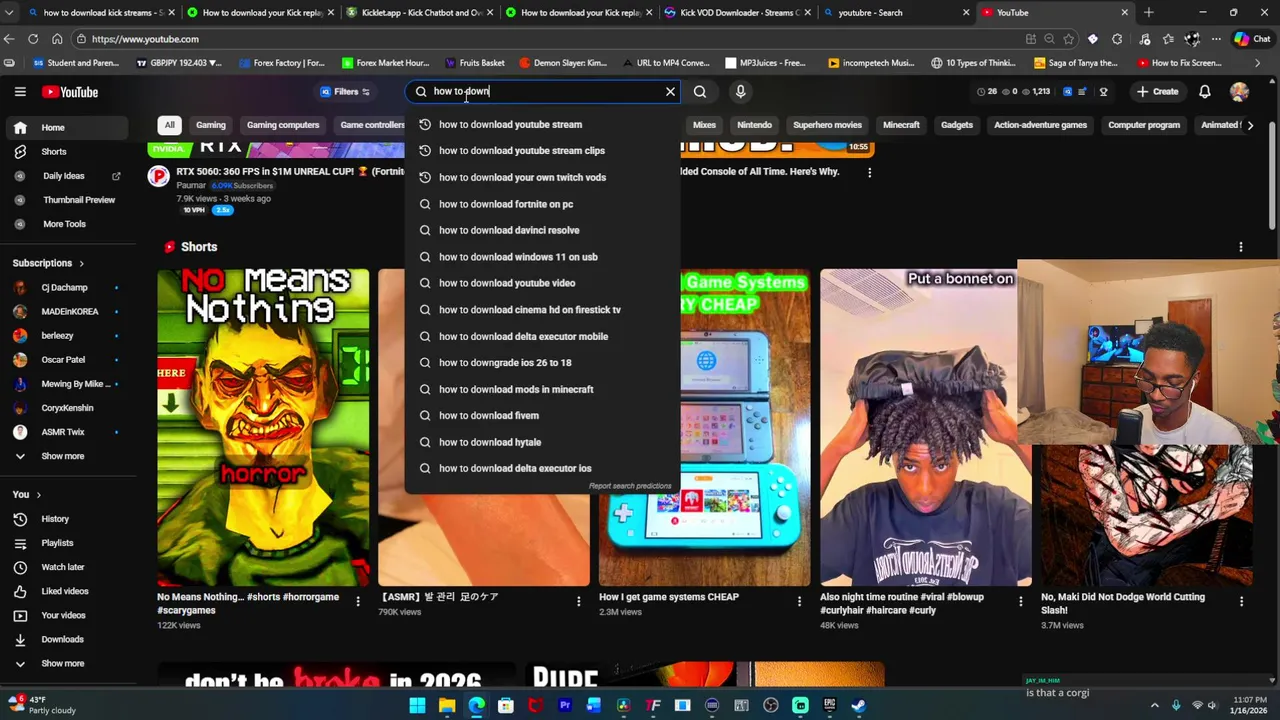Reload the page with refresh icon
The height and width of the screenshot is (720, 1280).
click(33, 39)
